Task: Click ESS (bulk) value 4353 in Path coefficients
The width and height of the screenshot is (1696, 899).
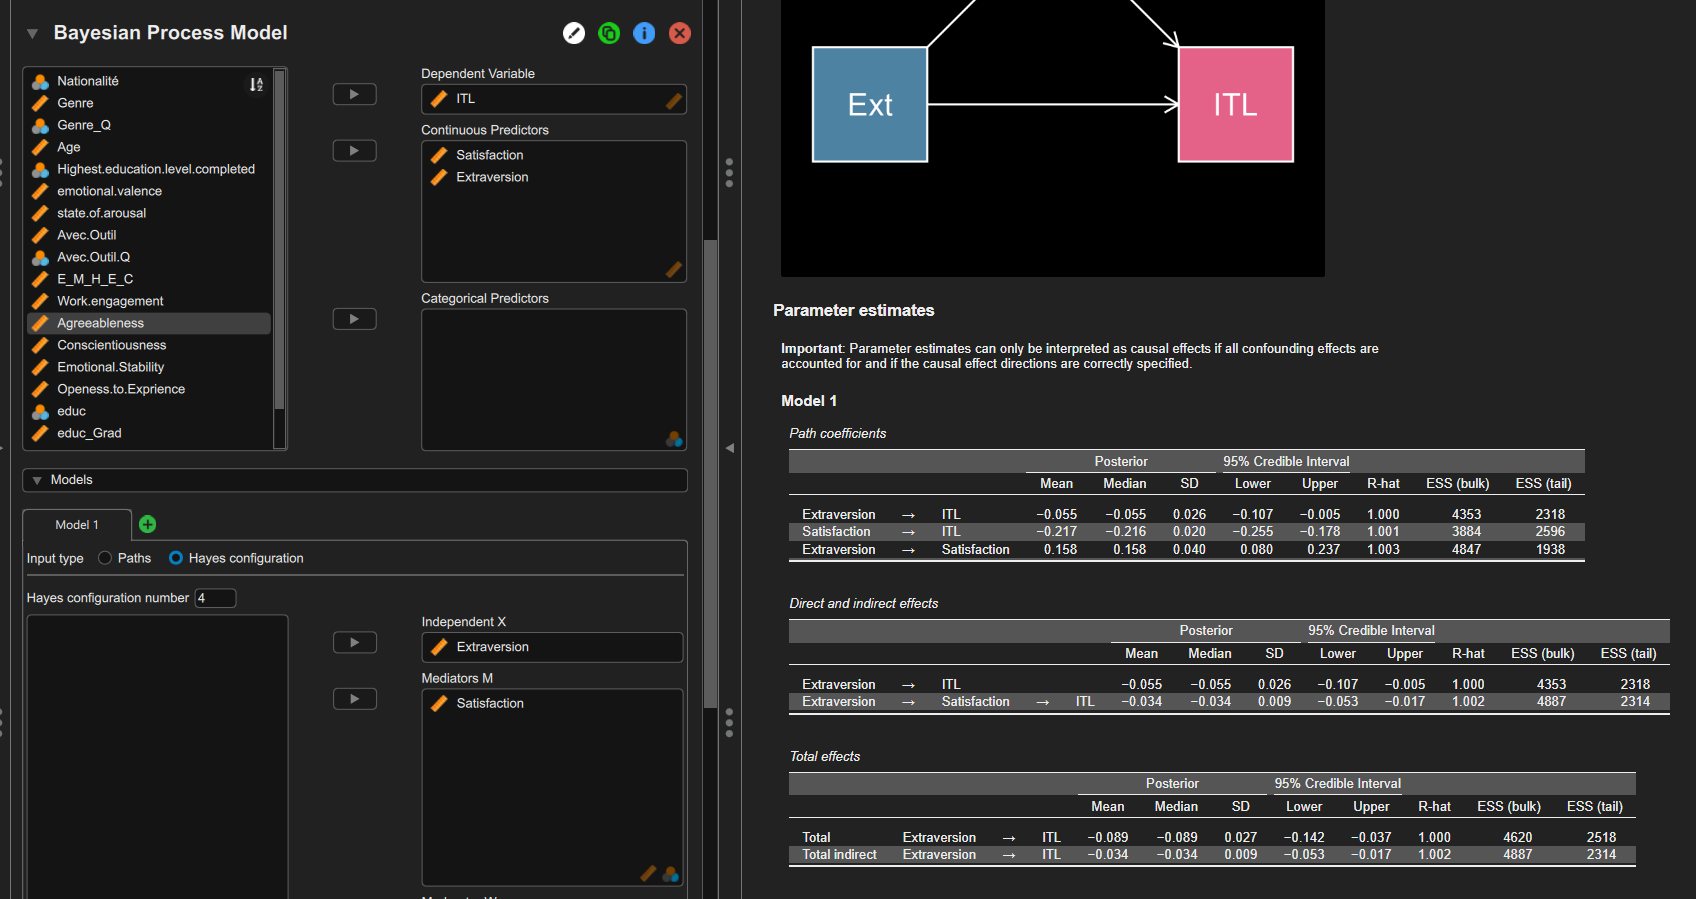Action: (1466, 514)
